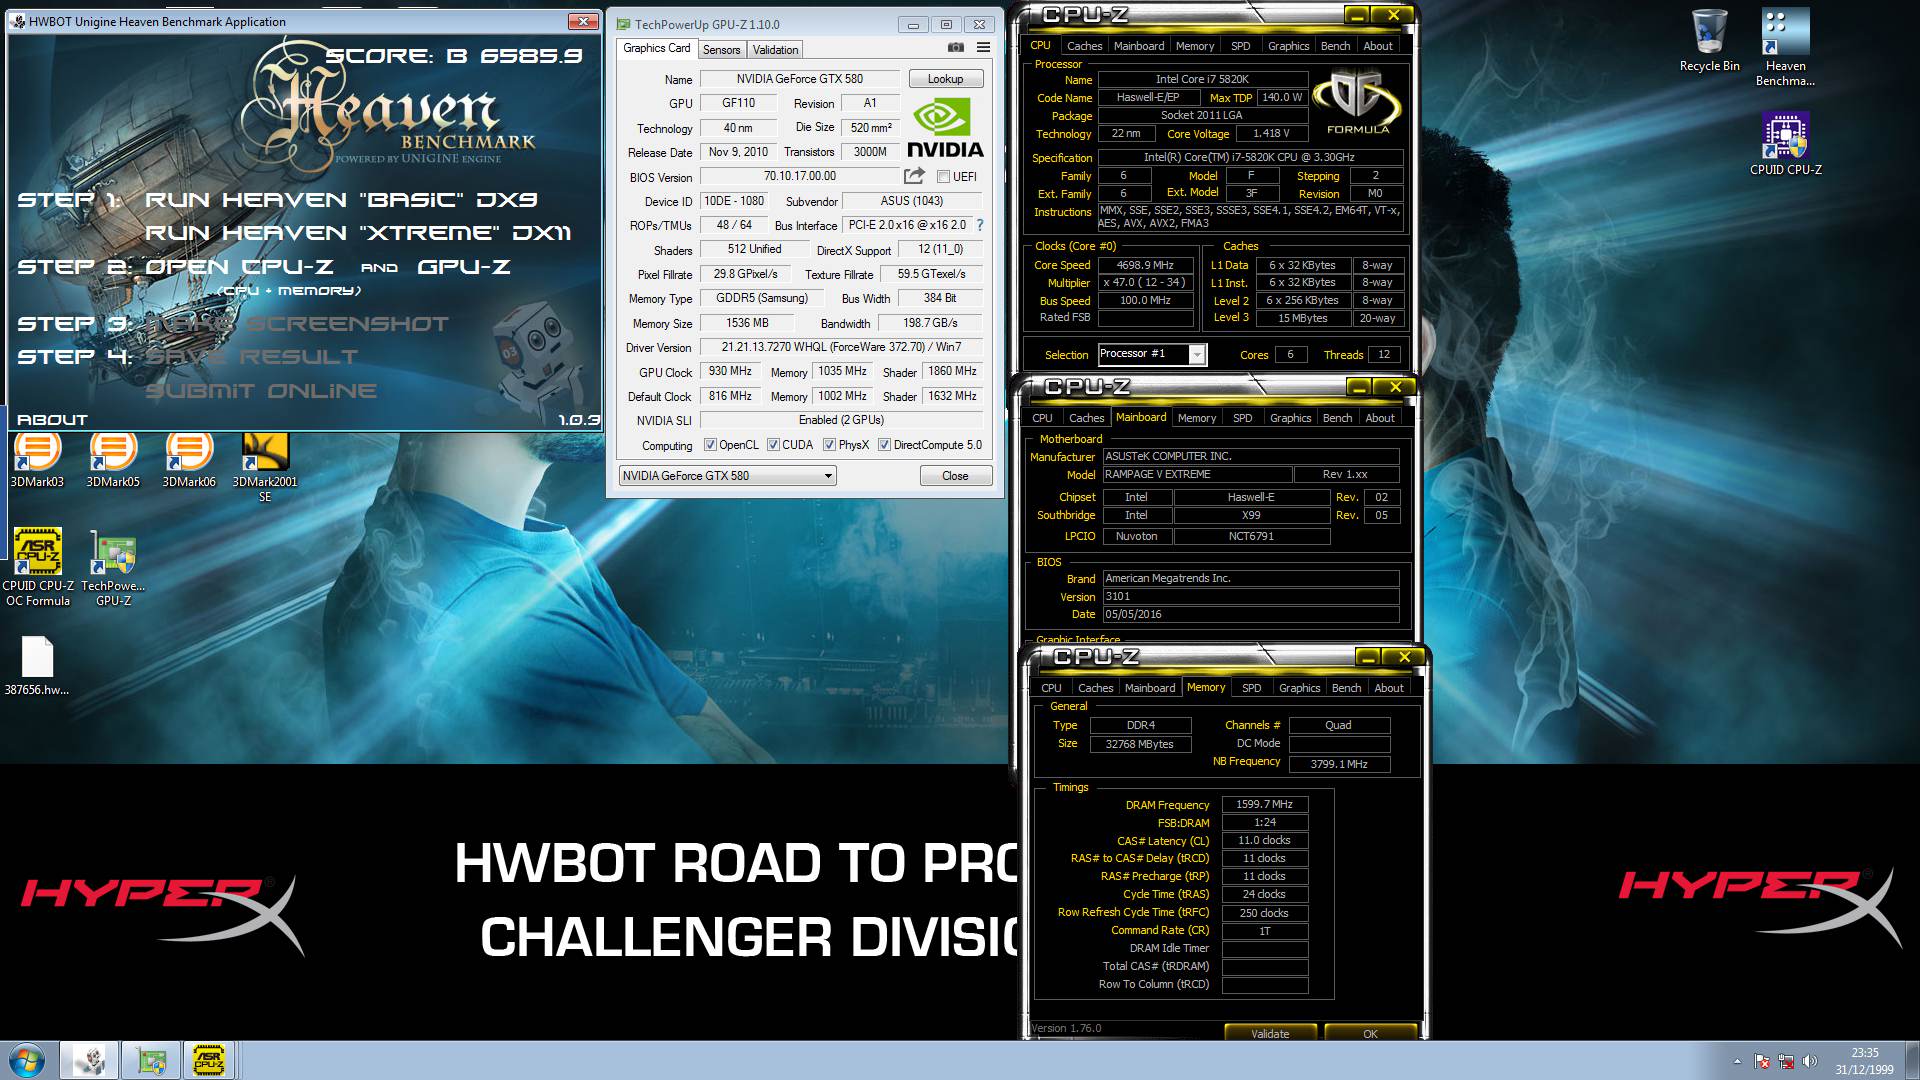Open the SPD tab in top CPU-Z window

coord(1240,46)
